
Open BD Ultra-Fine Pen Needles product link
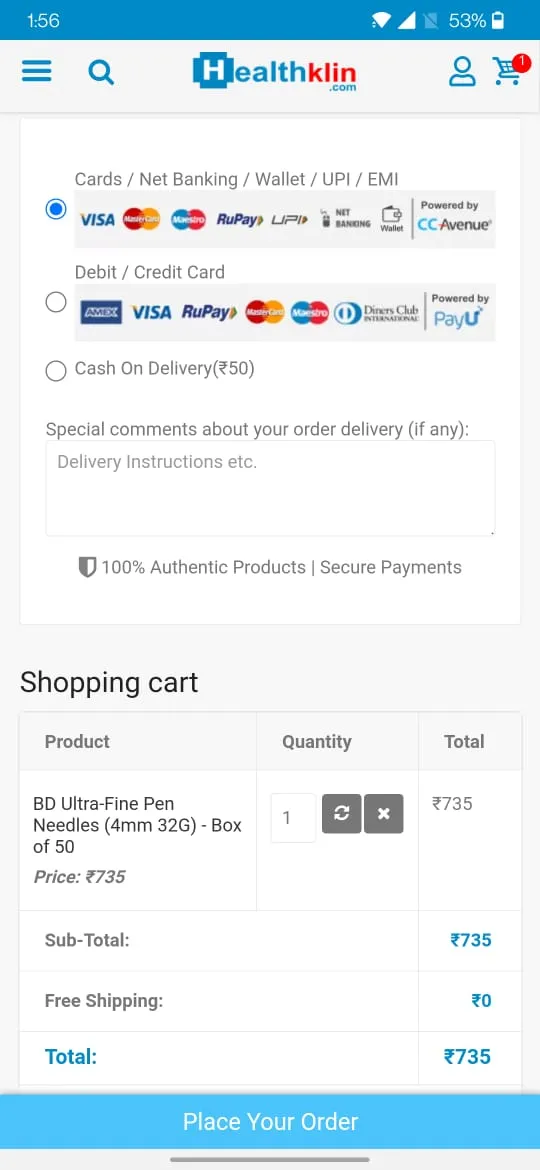[x=137, y=825]
